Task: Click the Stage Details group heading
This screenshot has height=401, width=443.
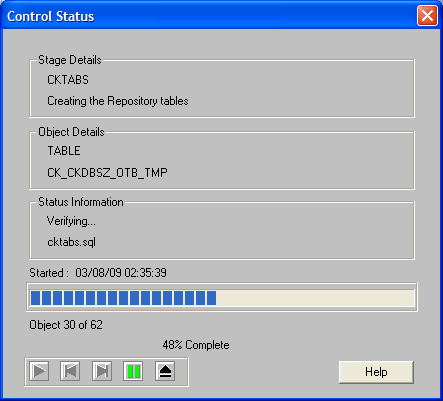Action: (x=70, y=60)
